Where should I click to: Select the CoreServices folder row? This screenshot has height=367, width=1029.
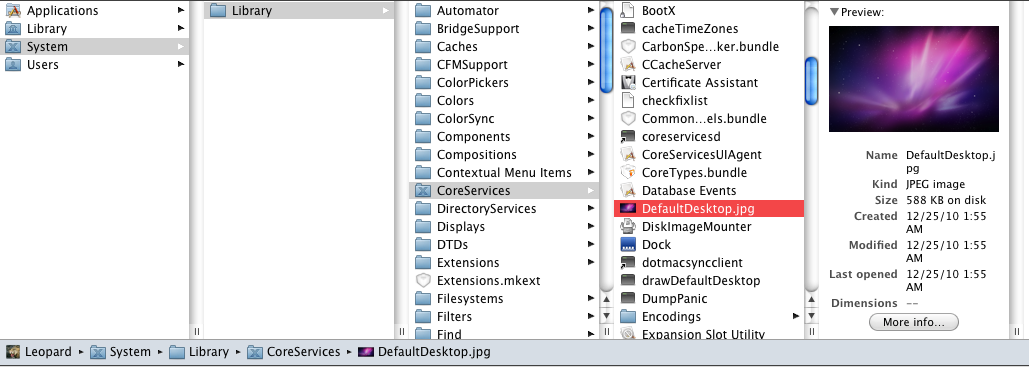point(504,190)
